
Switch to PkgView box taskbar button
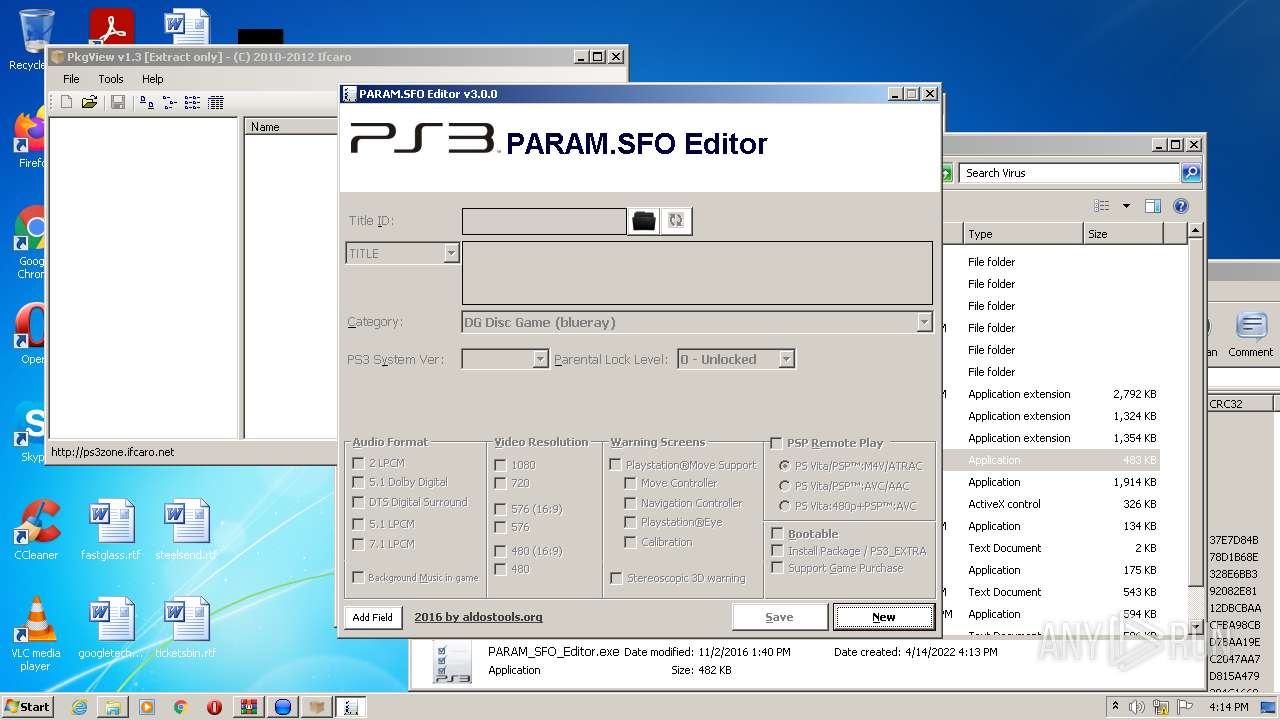317,707
